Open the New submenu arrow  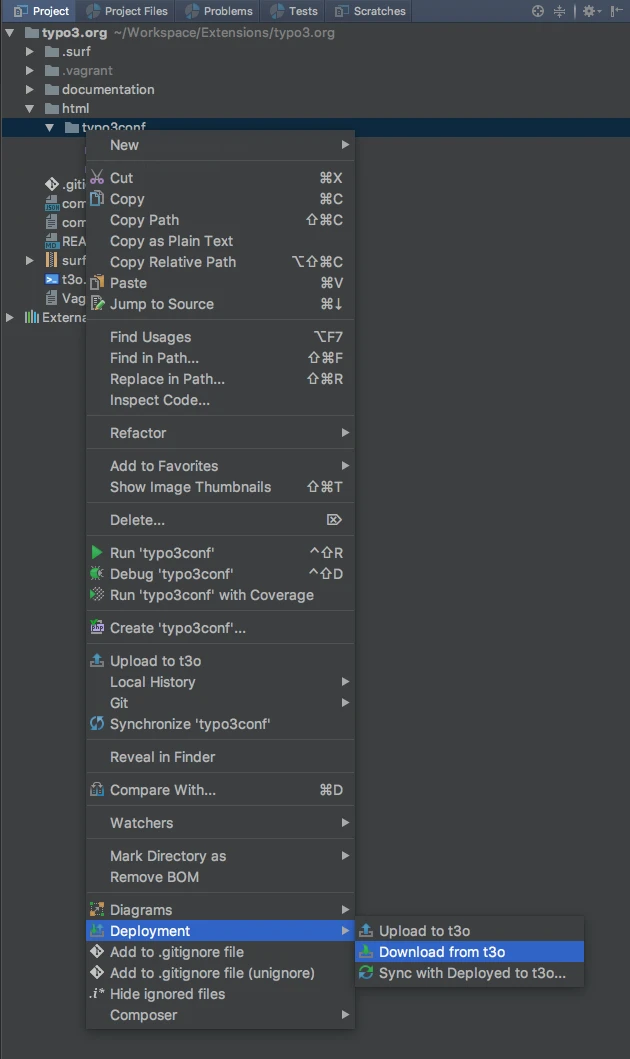coord(345,145)
